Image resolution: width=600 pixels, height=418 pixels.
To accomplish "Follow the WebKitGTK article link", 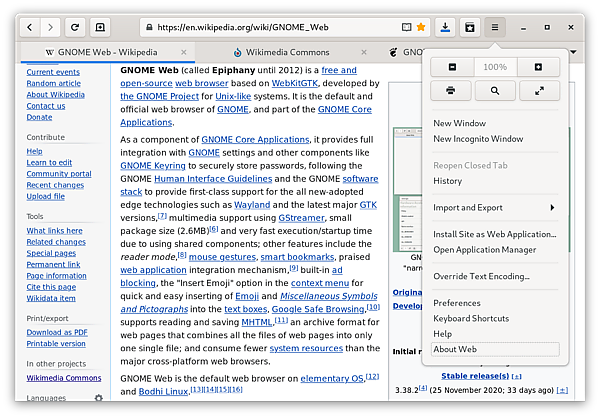I will pos(295,83).
